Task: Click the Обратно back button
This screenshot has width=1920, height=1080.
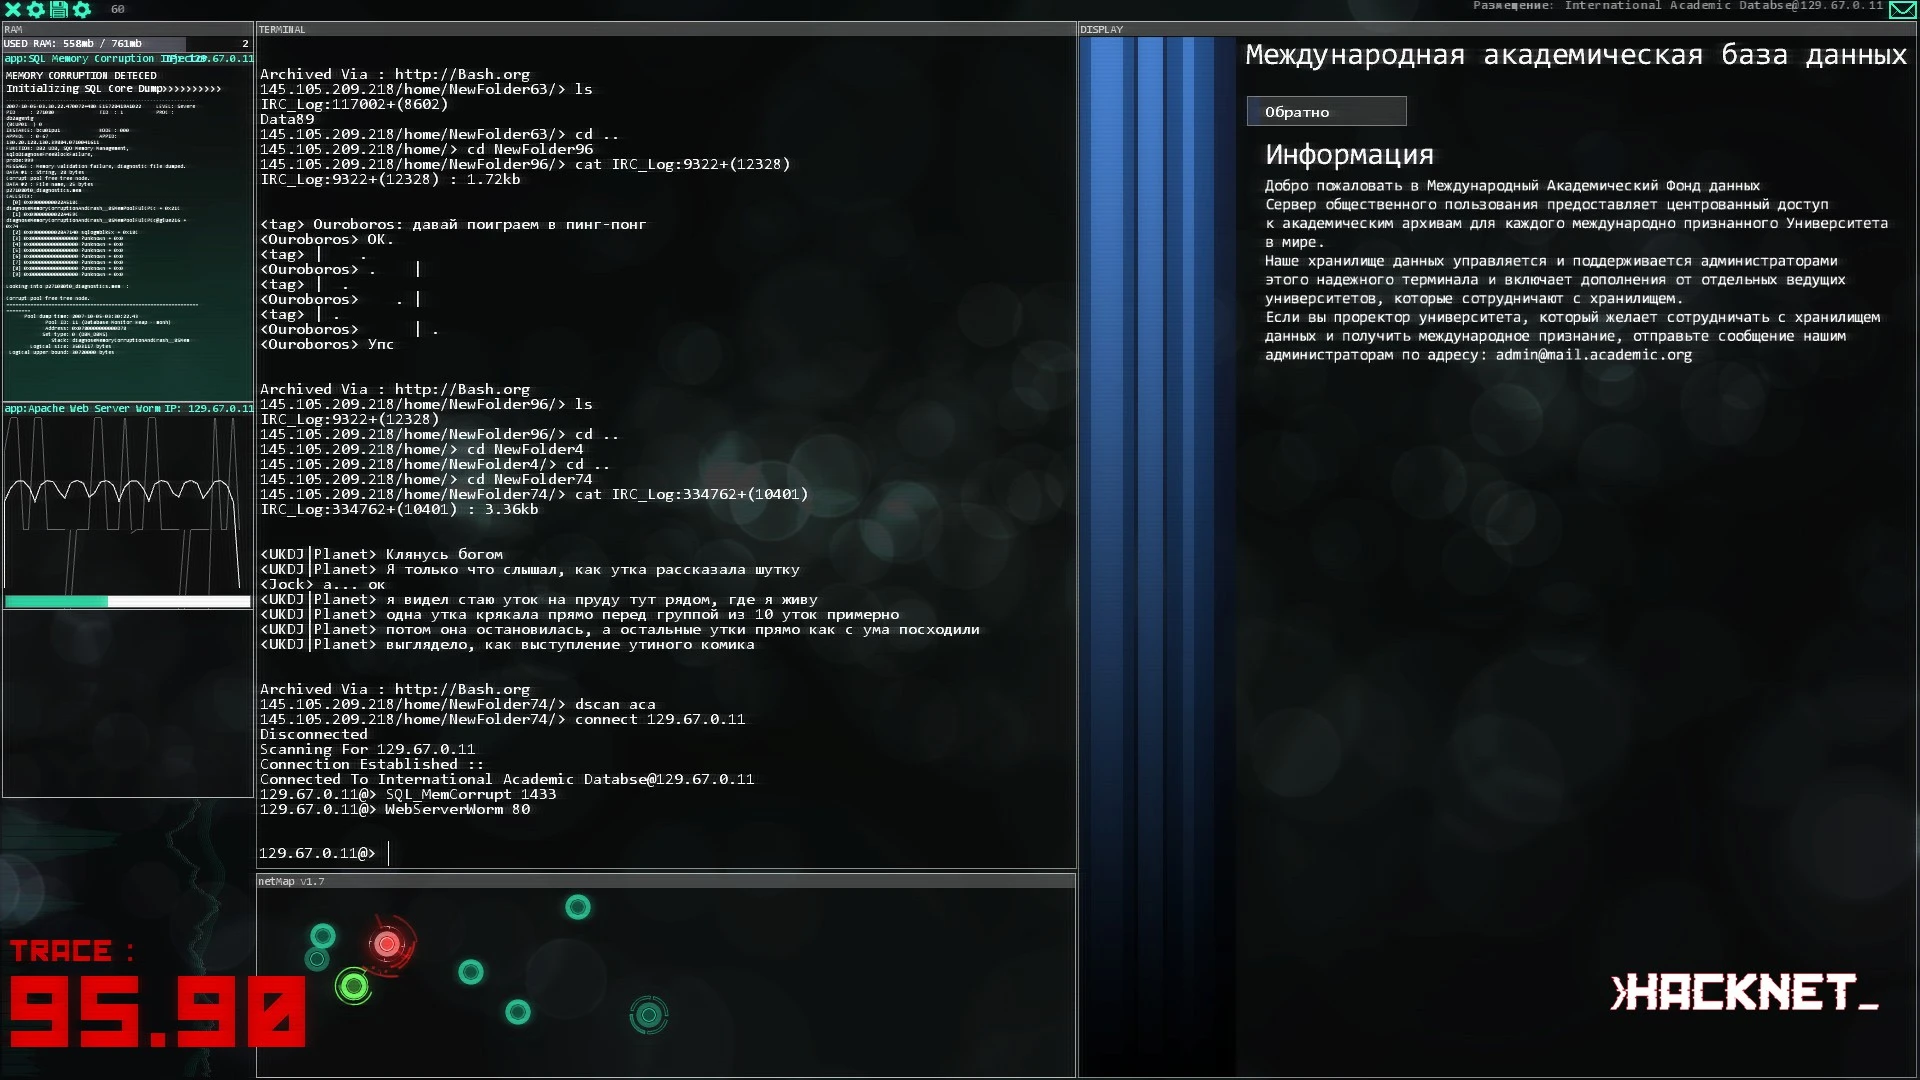Action: click(1326, 111)
